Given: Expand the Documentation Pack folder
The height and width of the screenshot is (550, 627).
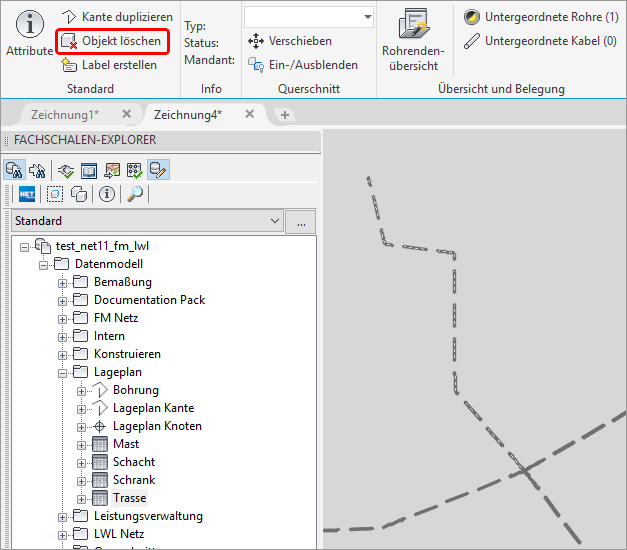Looking at the screenshot, I should point(62,301).
